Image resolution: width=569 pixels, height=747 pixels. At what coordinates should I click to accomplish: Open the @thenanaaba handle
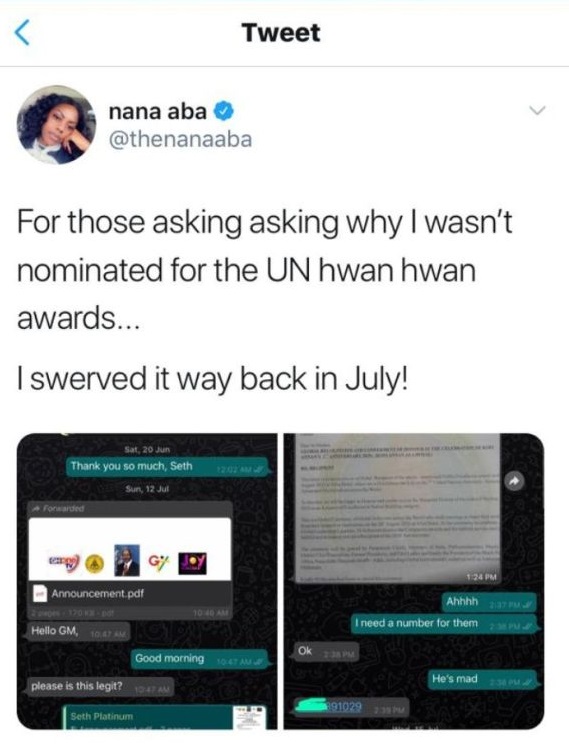click(180, 140)
